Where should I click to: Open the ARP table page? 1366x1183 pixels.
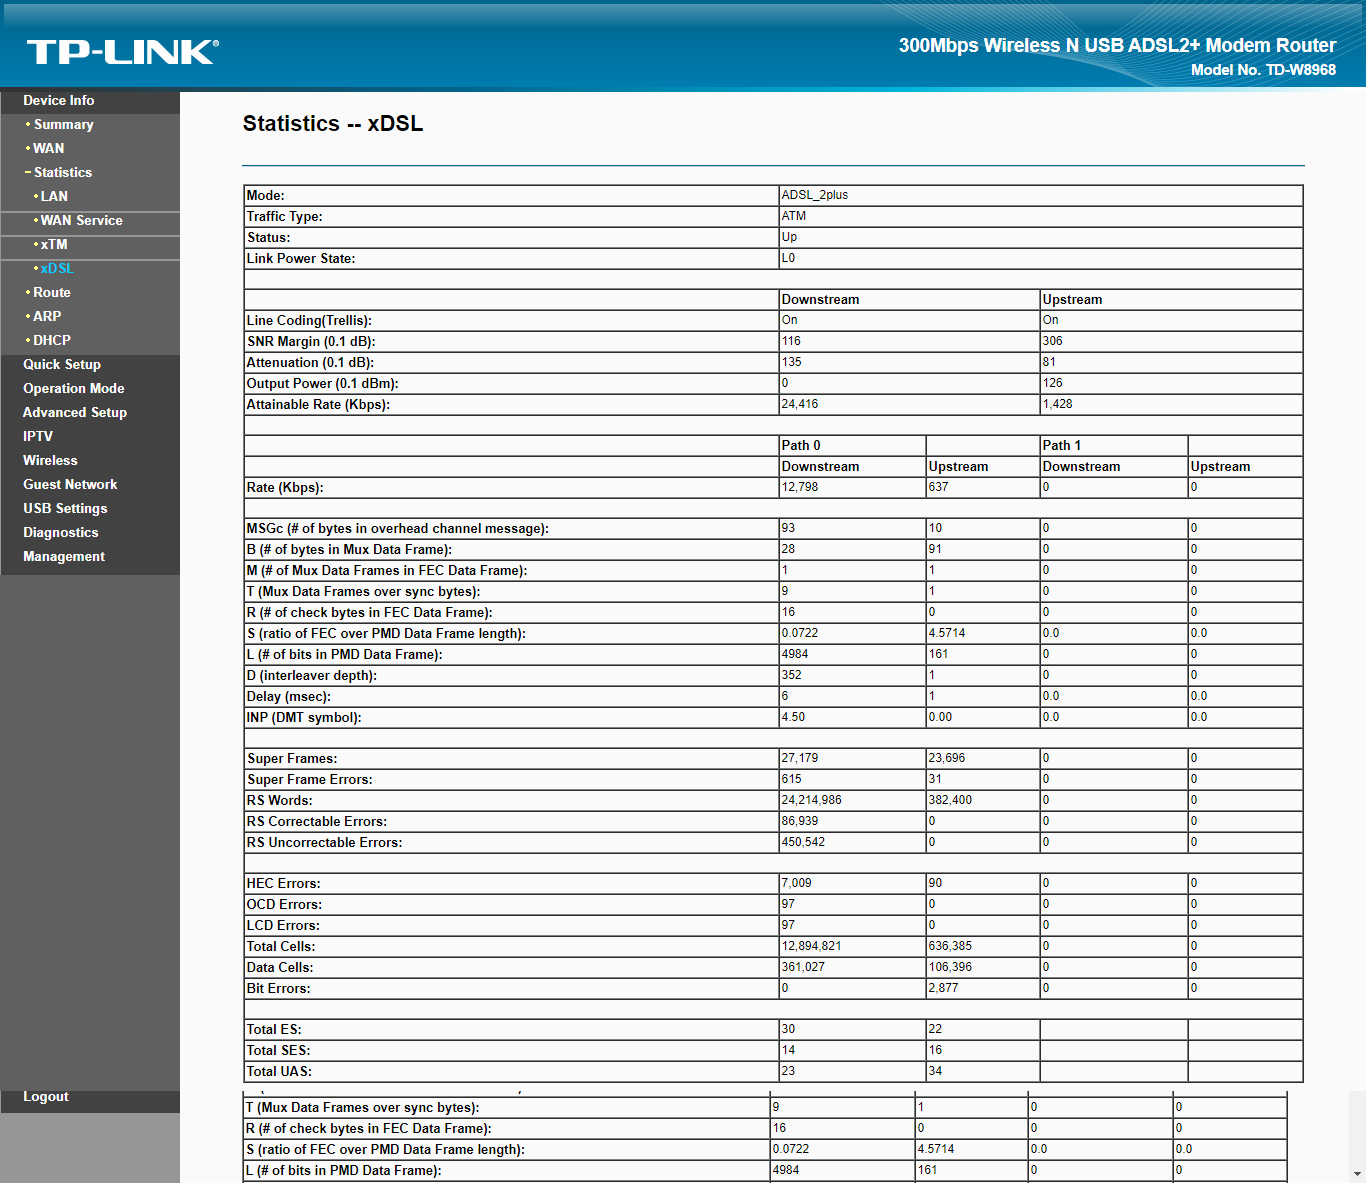coord(47,317)
